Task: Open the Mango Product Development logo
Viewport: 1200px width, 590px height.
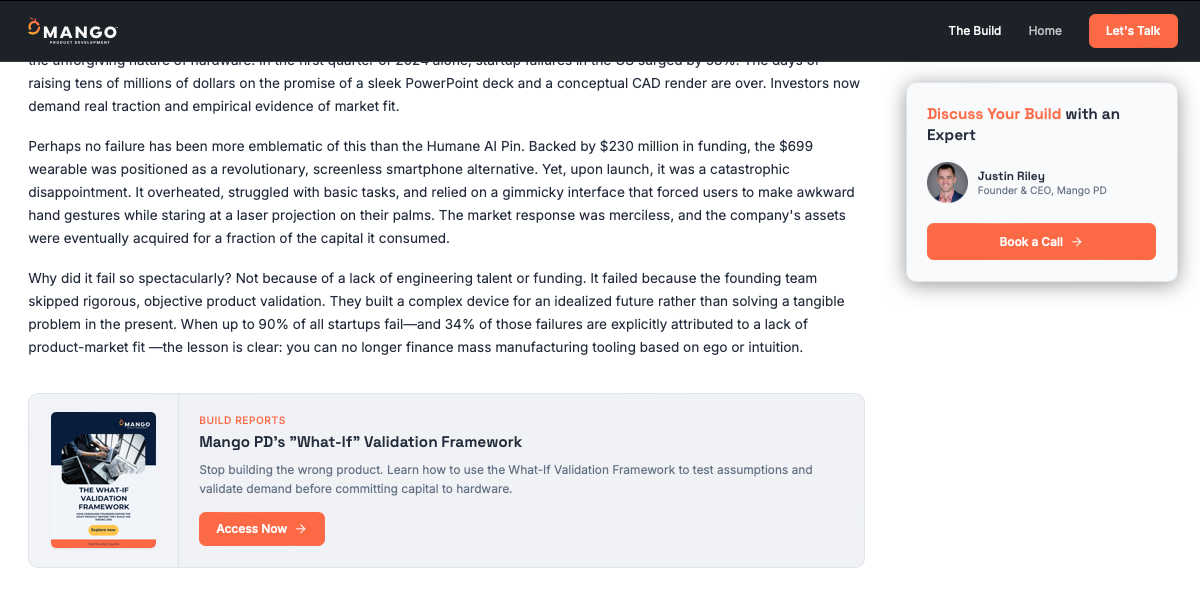Action: point(72,31)
